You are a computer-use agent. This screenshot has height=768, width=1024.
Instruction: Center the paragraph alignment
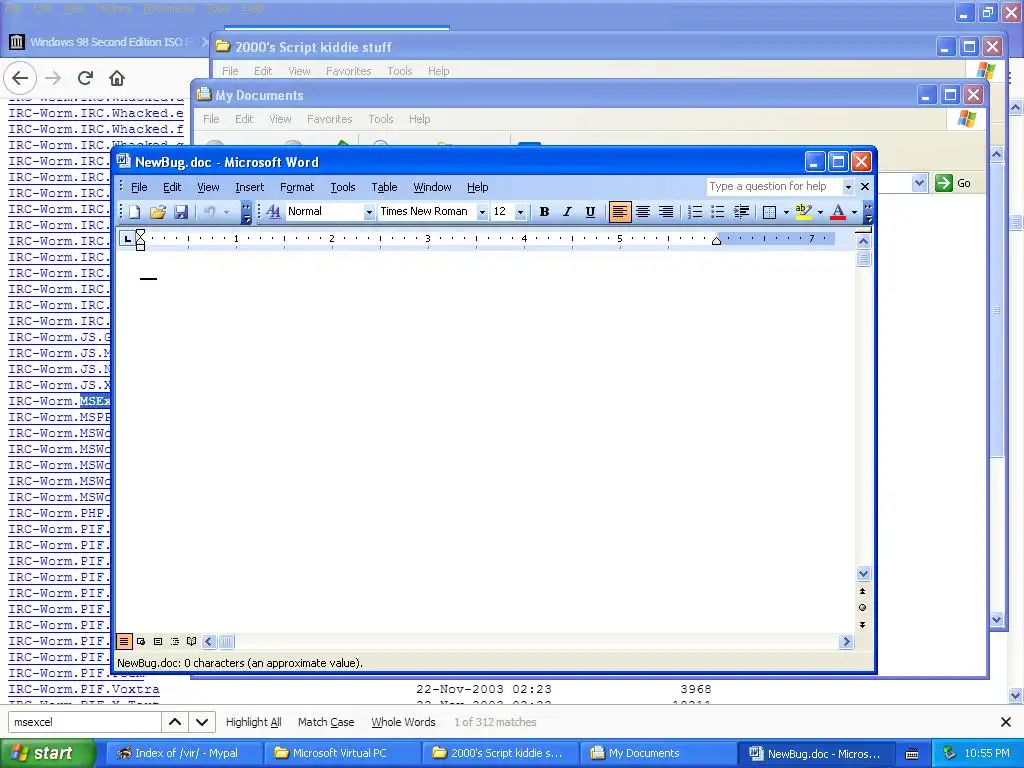(643, 212)
